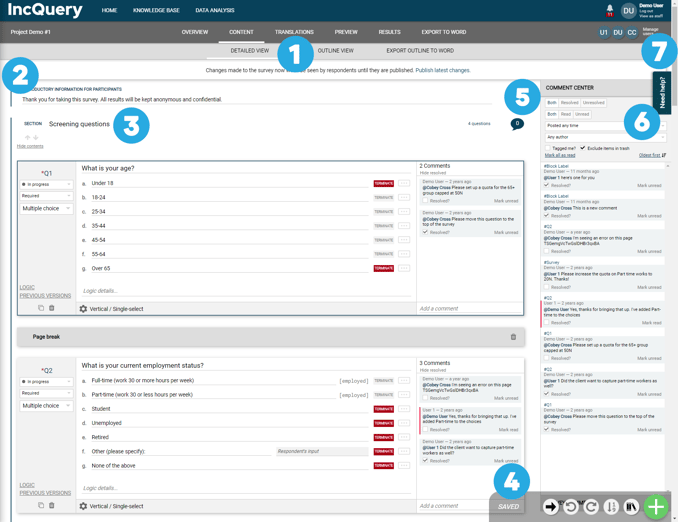
Task: Filter comments by Unresolved
Action: (593, 103)
